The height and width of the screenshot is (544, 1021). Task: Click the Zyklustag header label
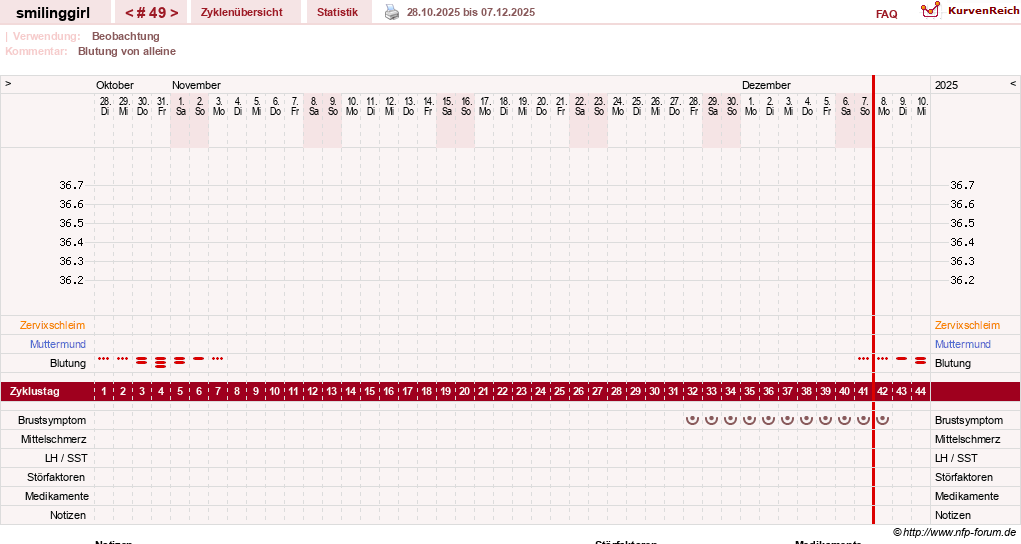[35, 392]
